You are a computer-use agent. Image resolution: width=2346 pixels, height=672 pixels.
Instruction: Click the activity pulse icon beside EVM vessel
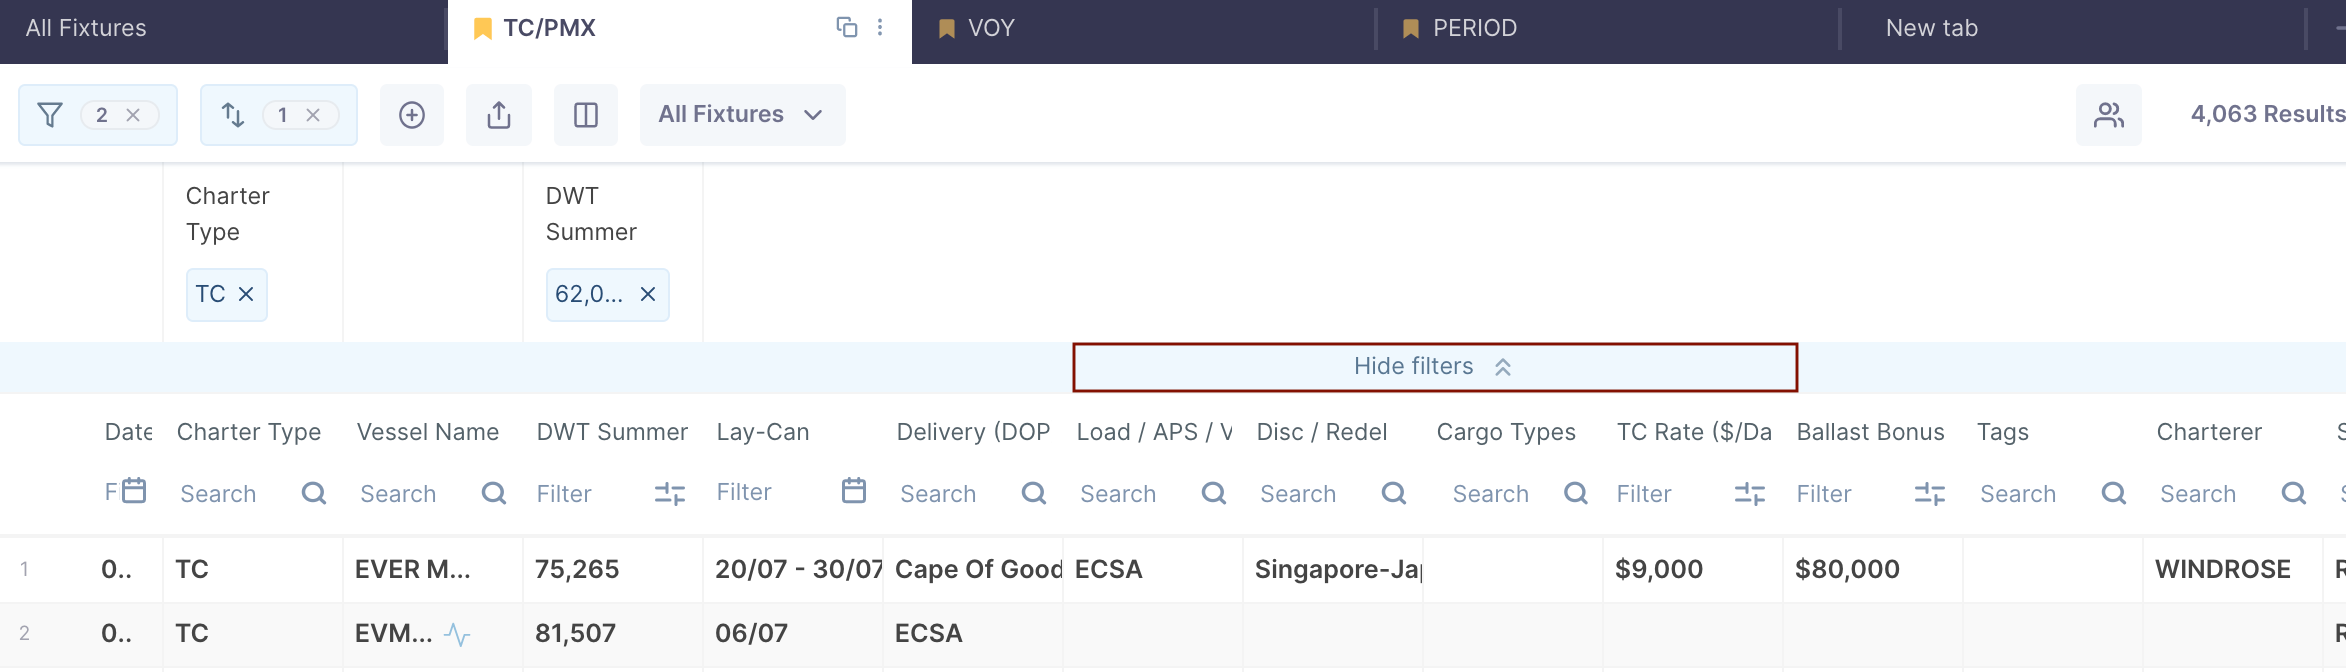click(x=457, y=634)
